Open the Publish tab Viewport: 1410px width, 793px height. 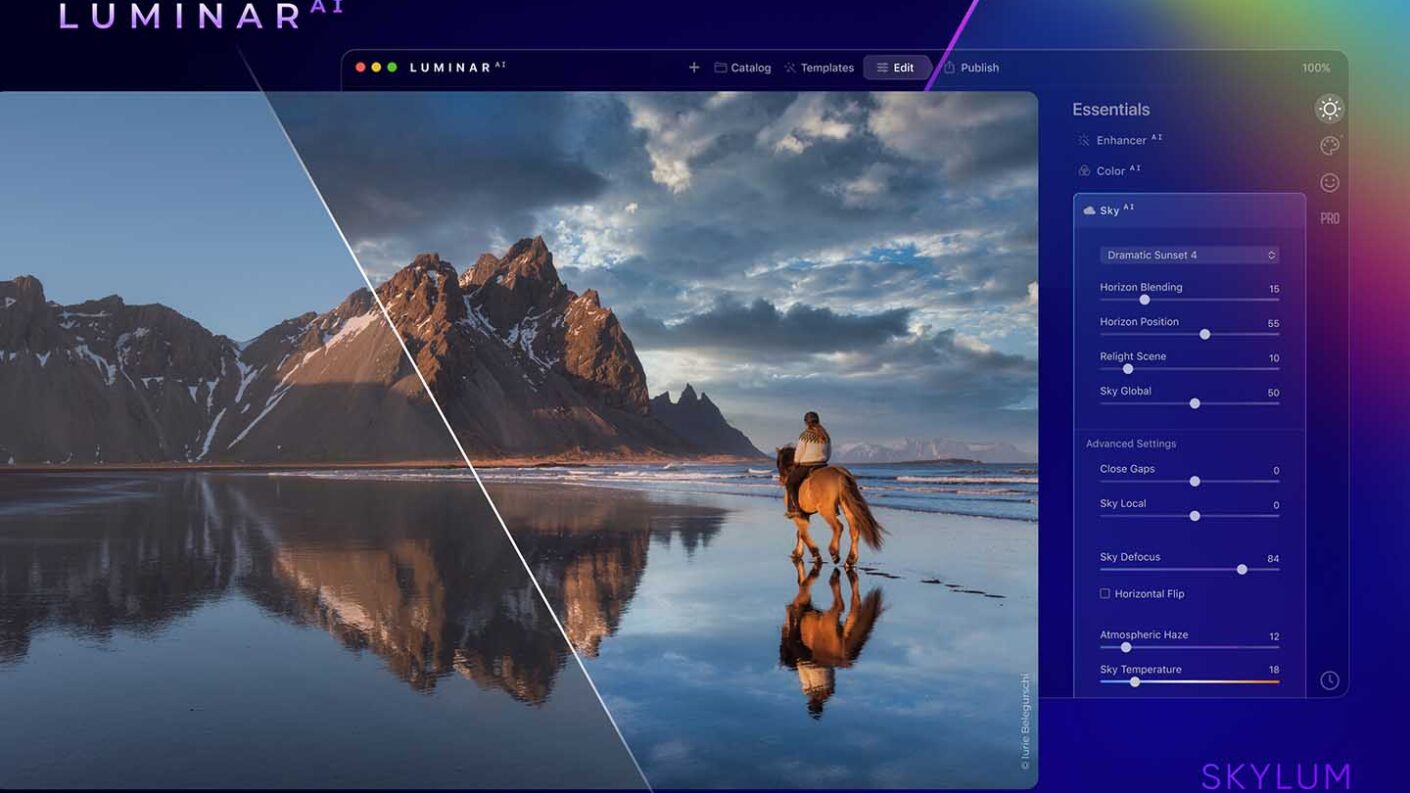click(x=971, y=68)
